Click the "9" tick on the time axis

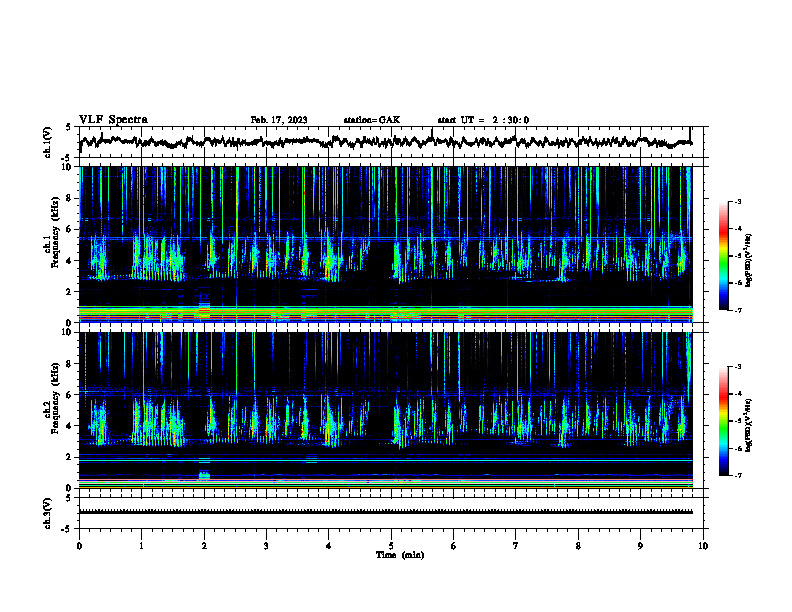(x=640, y=546)
